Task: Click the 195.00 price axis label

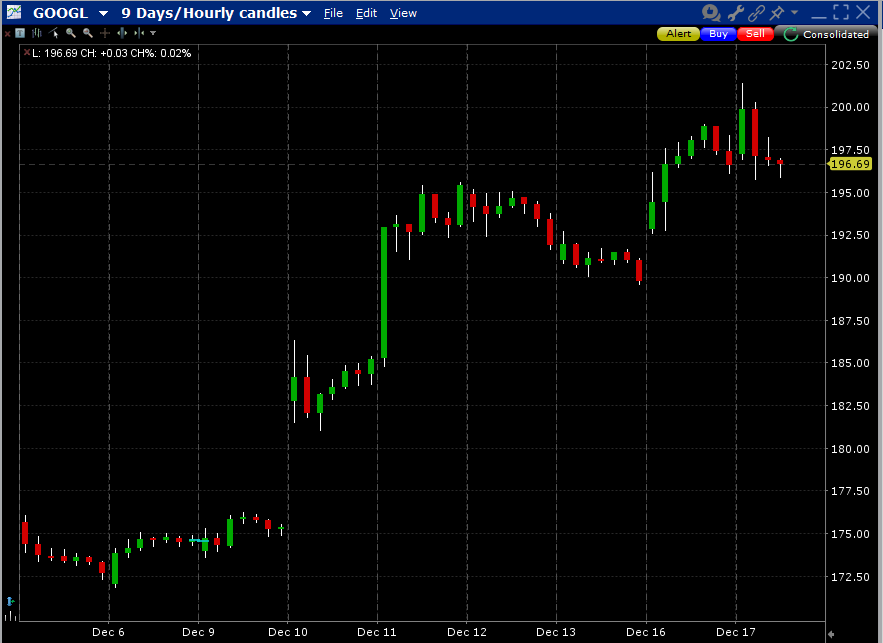Action: pos(850,193)
